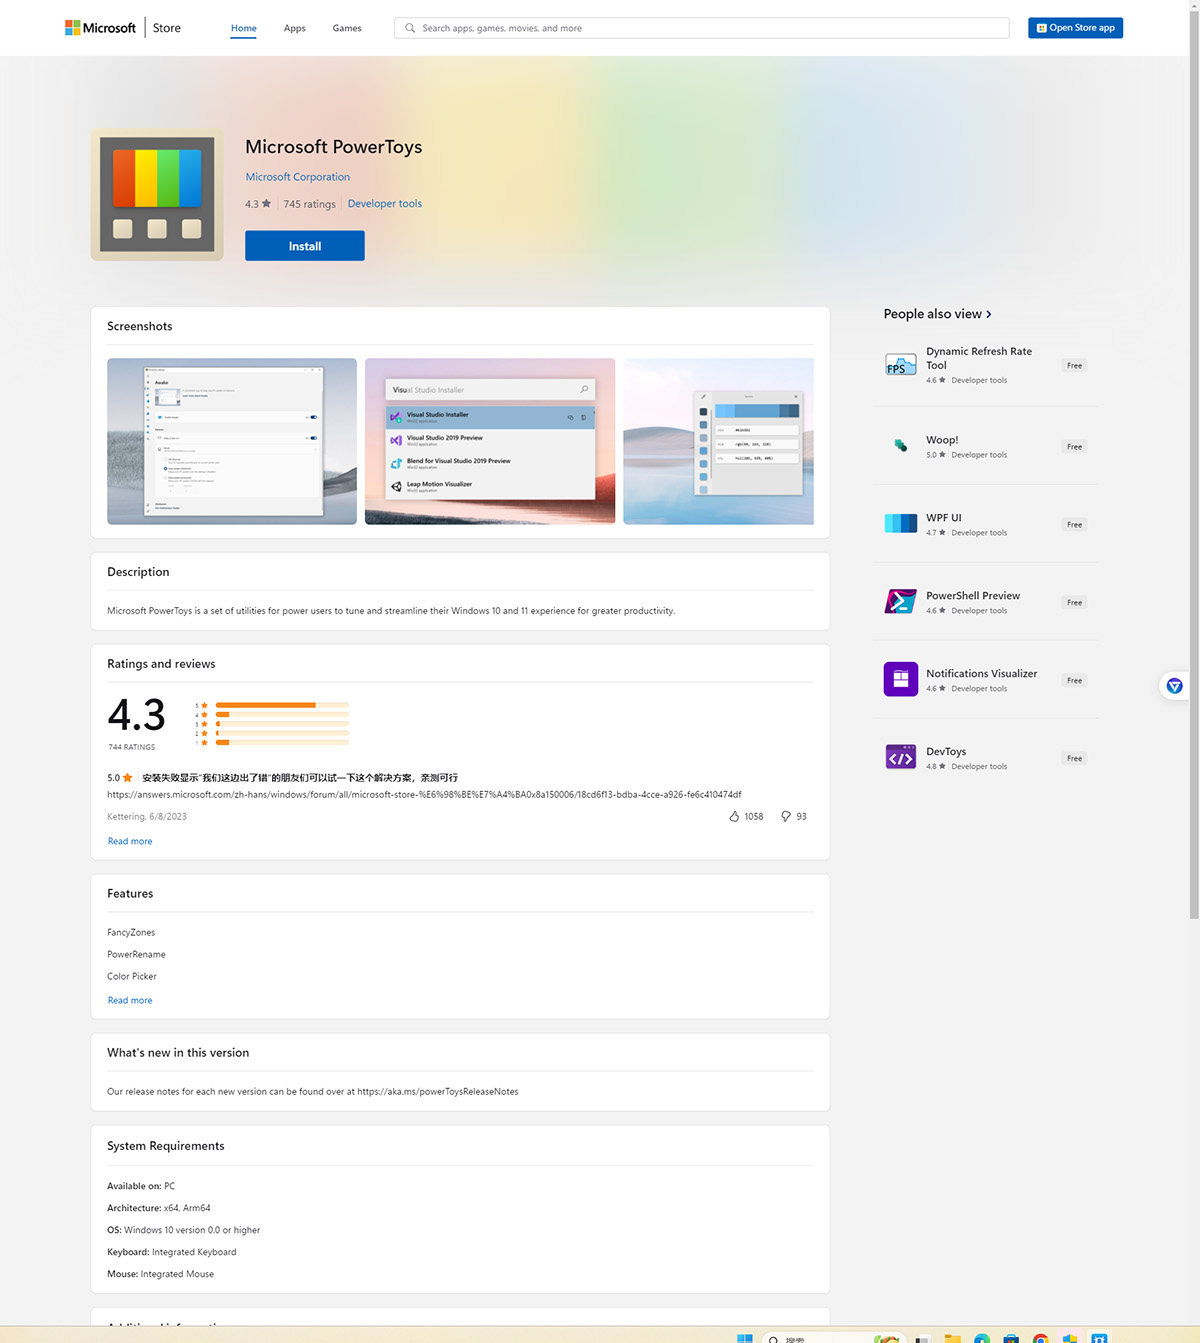The width and height of the screenshot is (1200, 1343).
Task: Open the Store home link
Action: click(167, 28)
